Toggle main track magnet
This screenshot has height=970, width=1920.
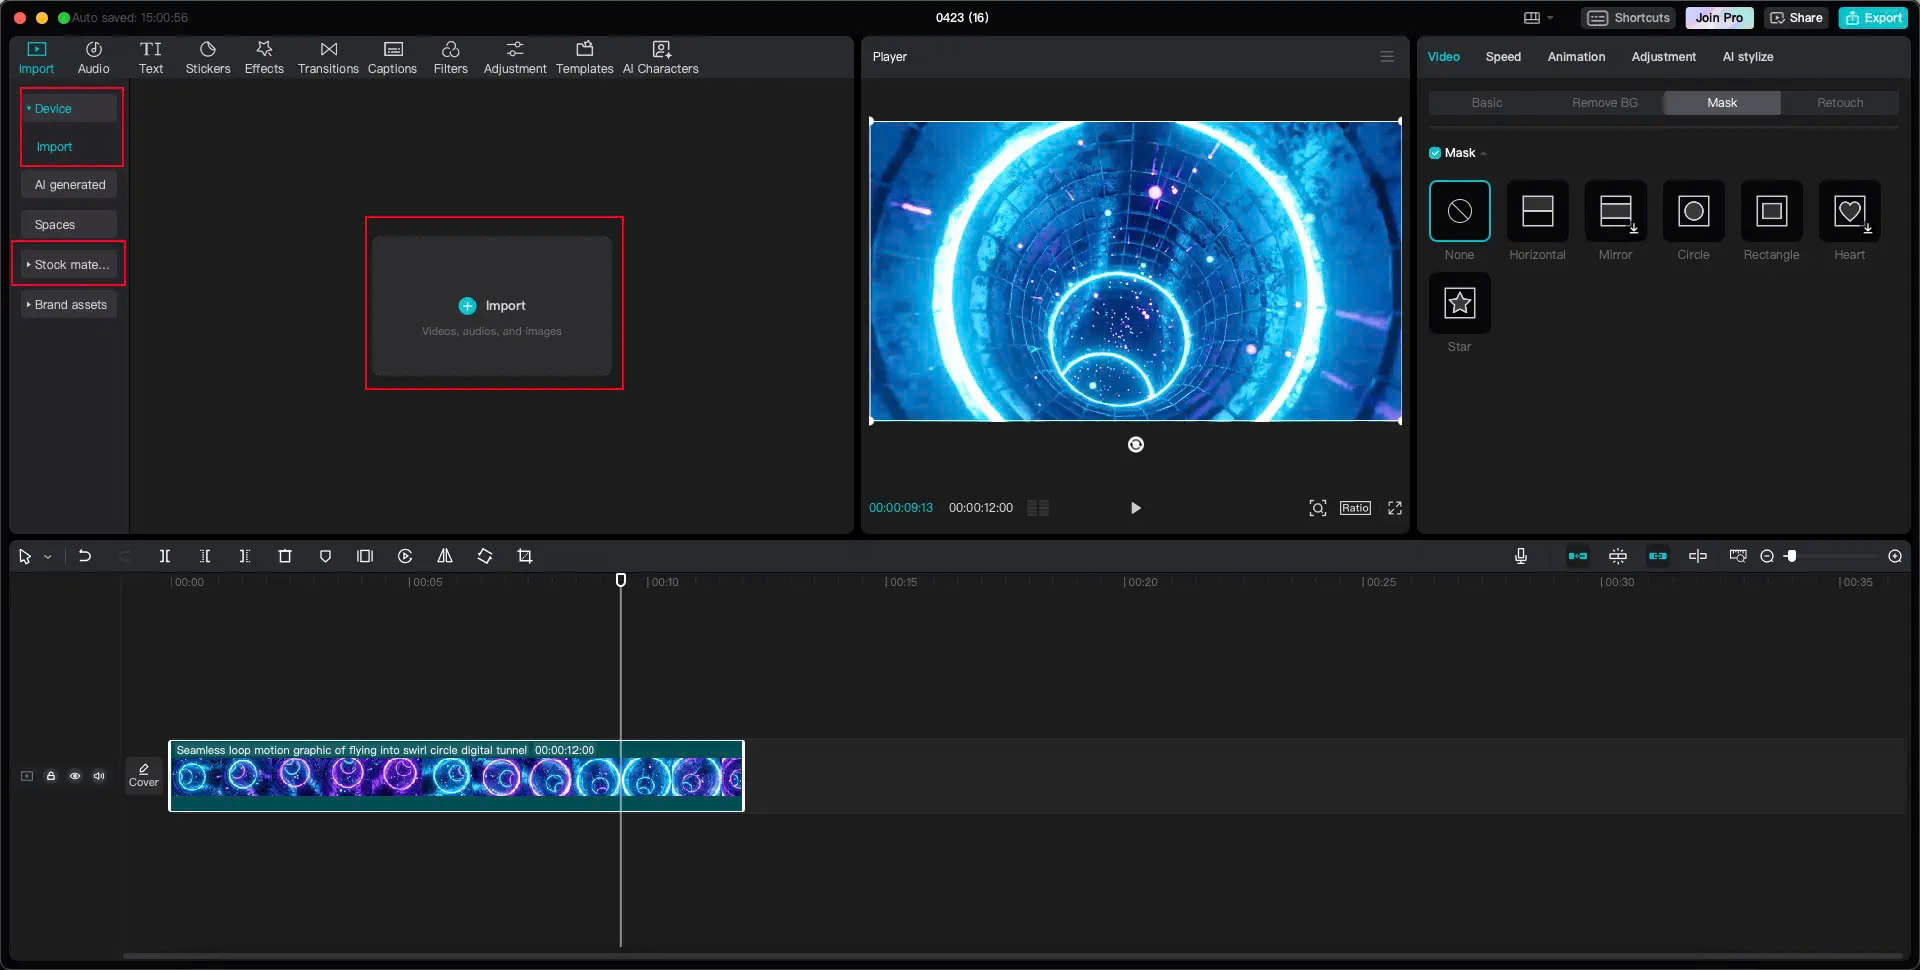point(1578,556)
